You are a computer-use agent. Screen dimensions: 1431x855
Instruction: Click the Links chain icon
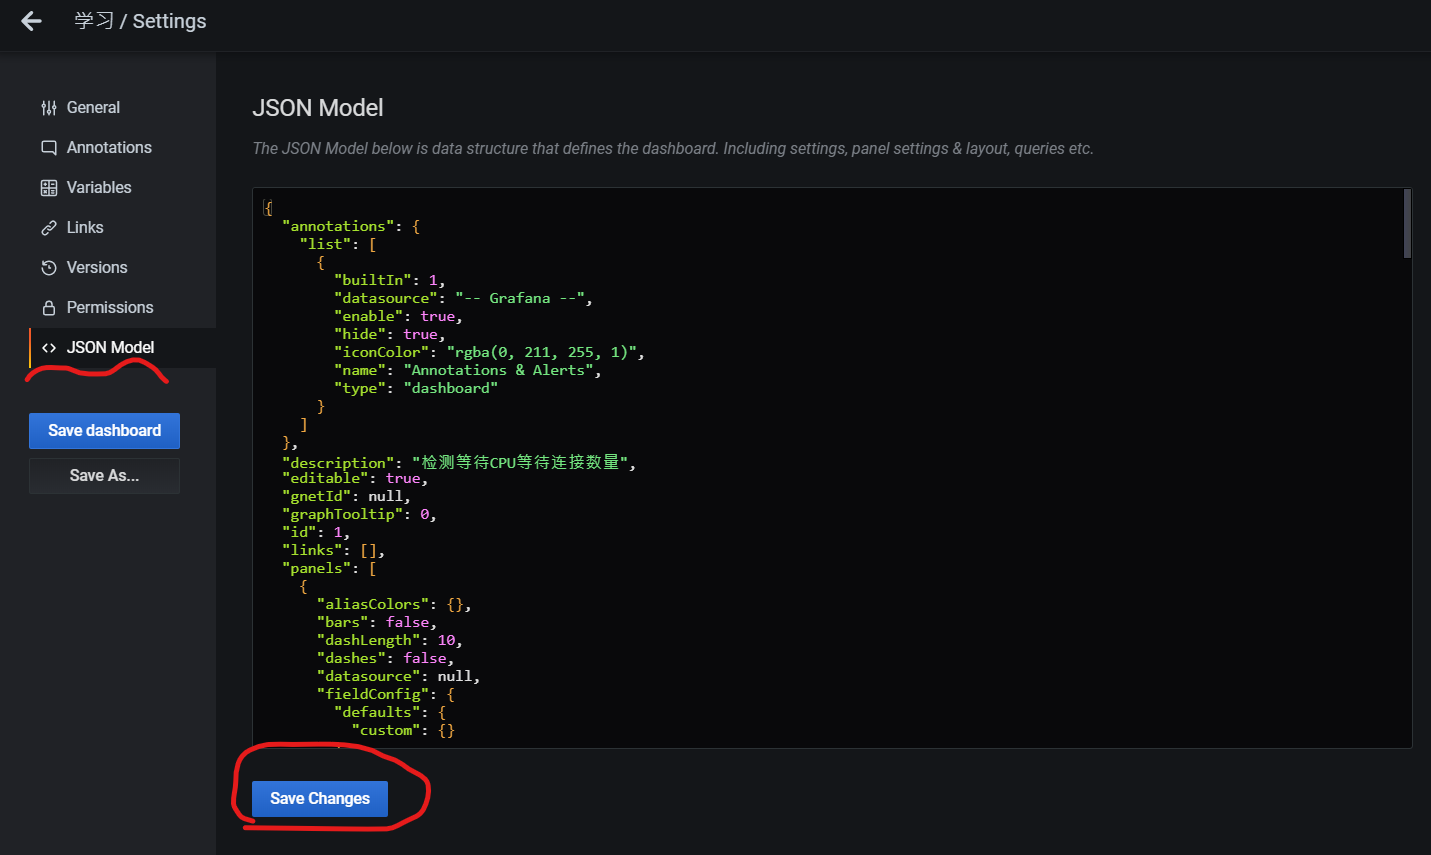pos(48,228)
